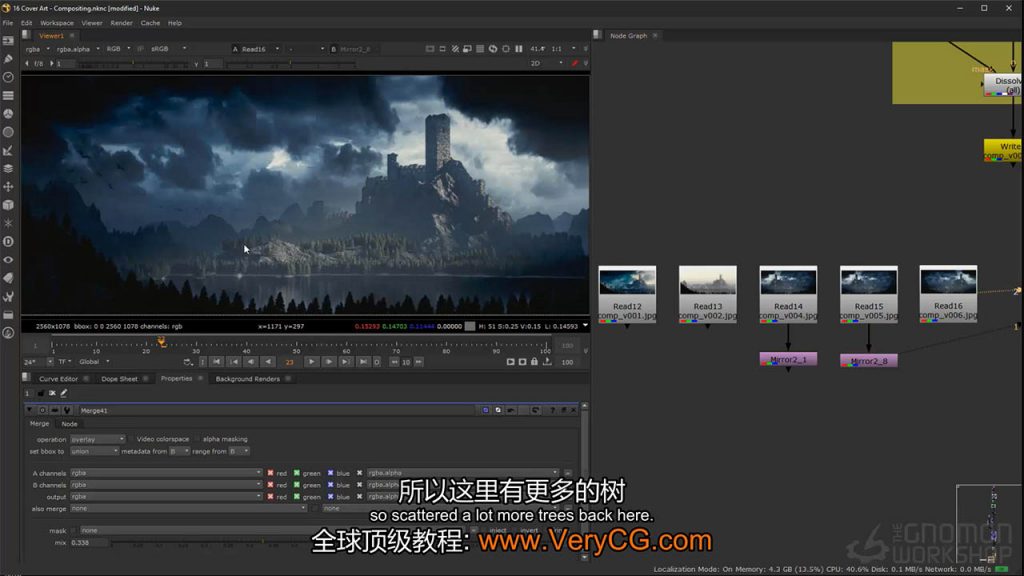This screenshot has height=576, width=1024.
Task: Toggle B channels green checkbox
Action: [x=296, y=485]
